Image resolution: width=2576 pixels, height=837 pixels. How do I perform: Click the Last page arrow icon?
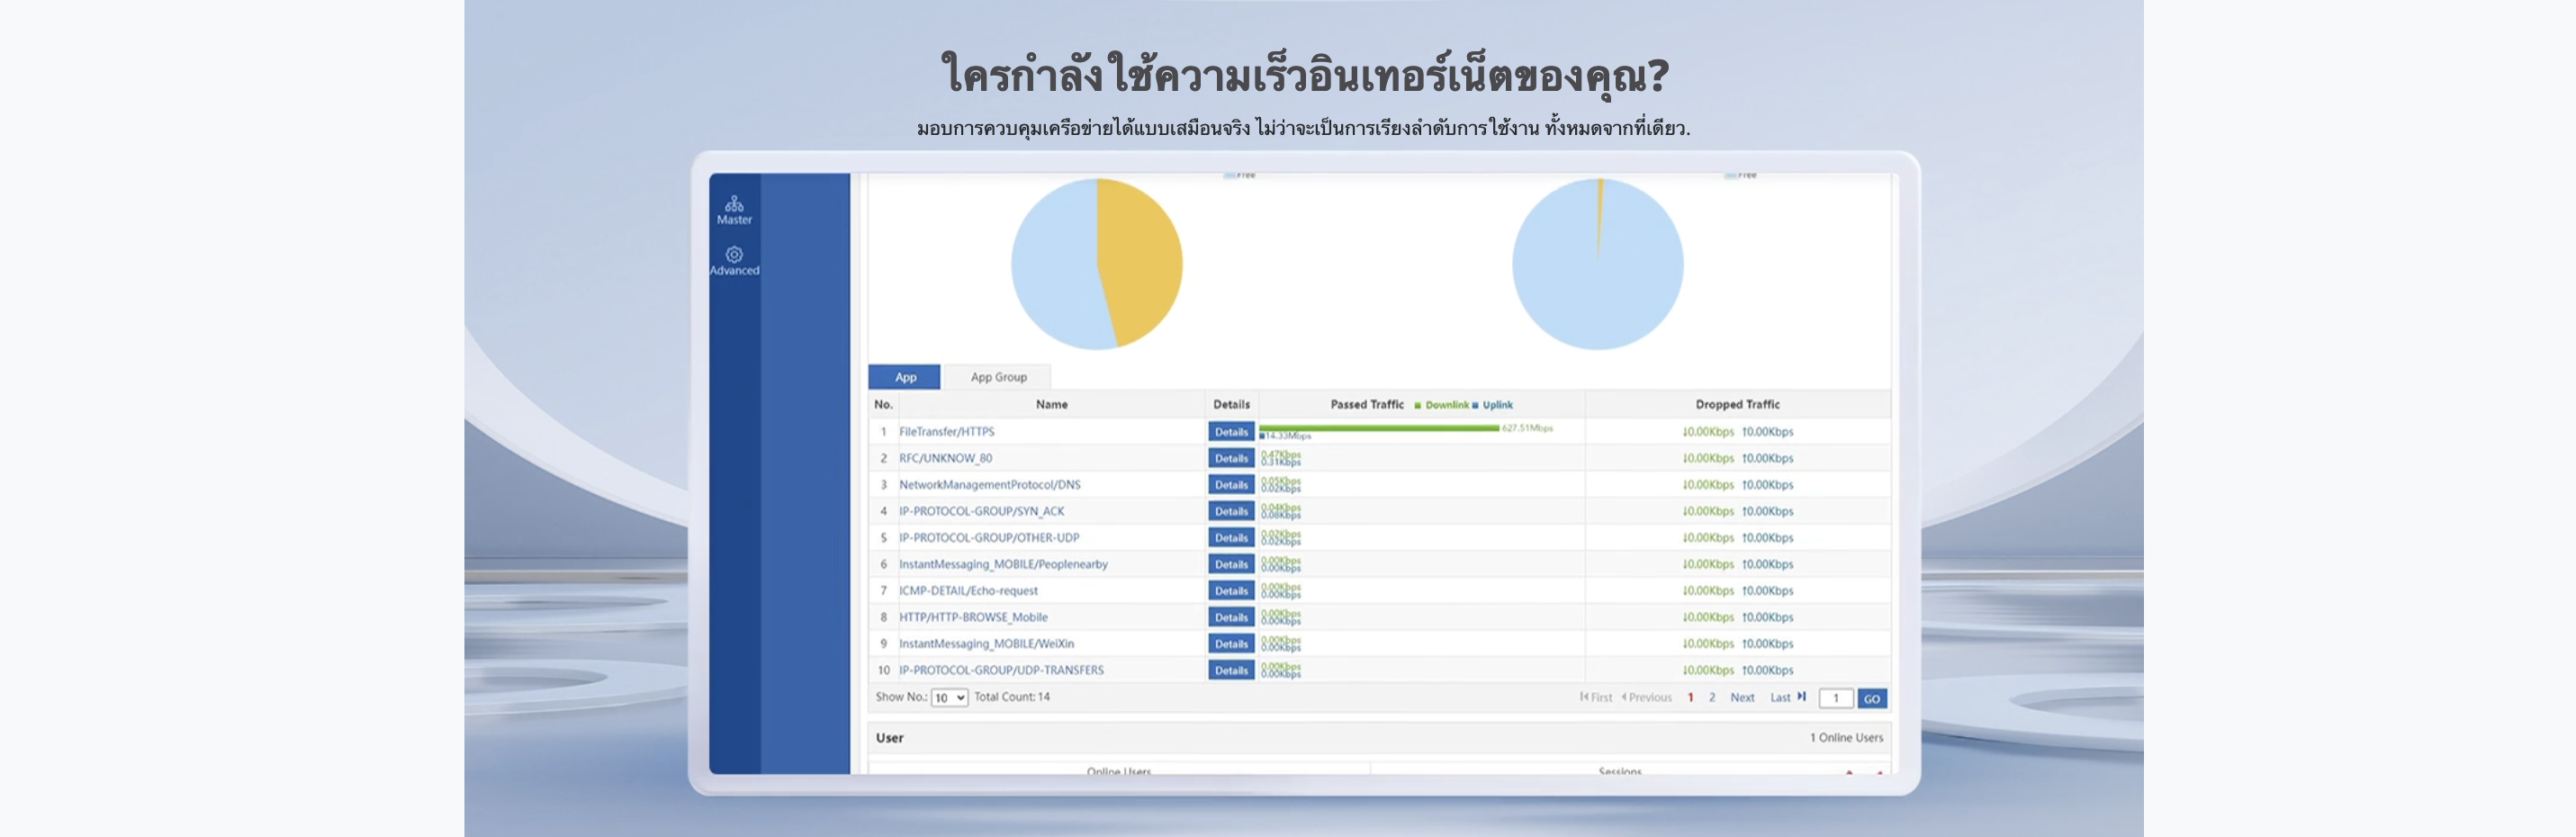(1801, 697)
